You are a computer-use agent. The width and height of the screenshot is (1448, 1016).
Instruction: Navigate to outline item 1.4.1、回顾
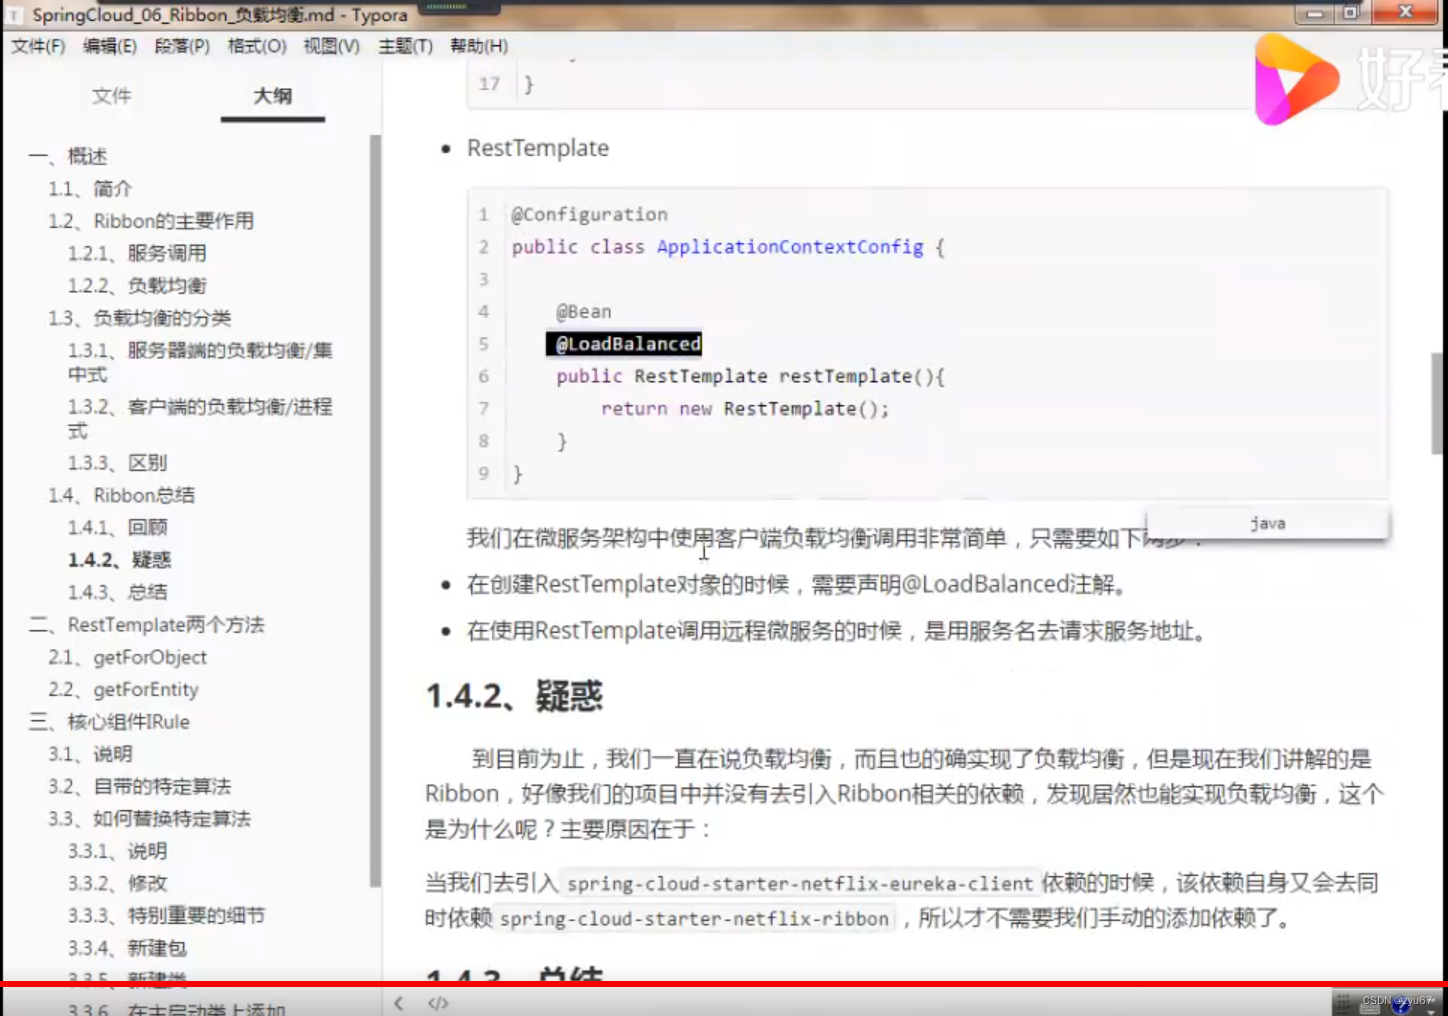coord(118,527)
